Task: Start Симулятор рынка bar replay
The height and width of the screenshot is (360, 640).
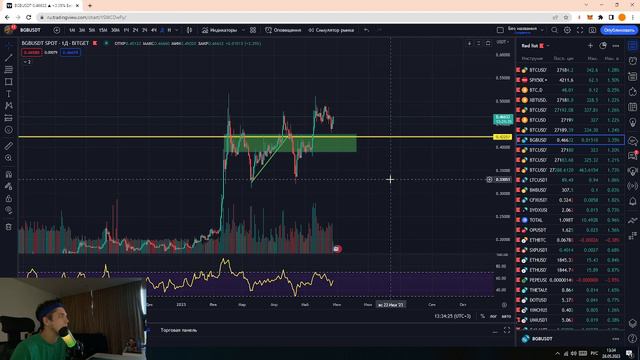Action: [331, 30]
